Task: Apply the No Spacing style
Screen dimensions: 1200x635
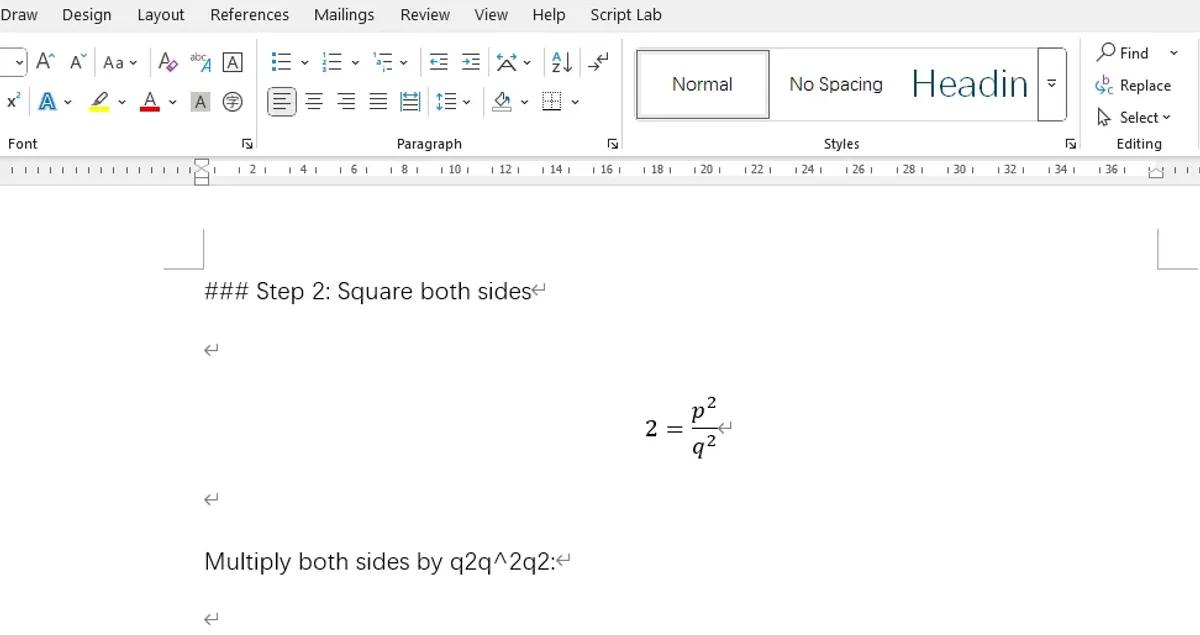Action: [835, 84]
